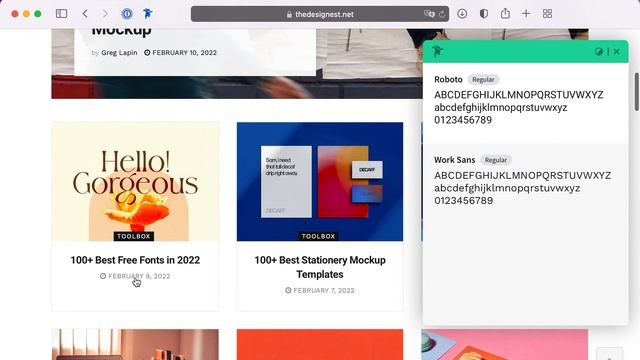Screen dimensions: 640x360
Task: Open a new tab with the plus button
Action: [x=526, y=14]
